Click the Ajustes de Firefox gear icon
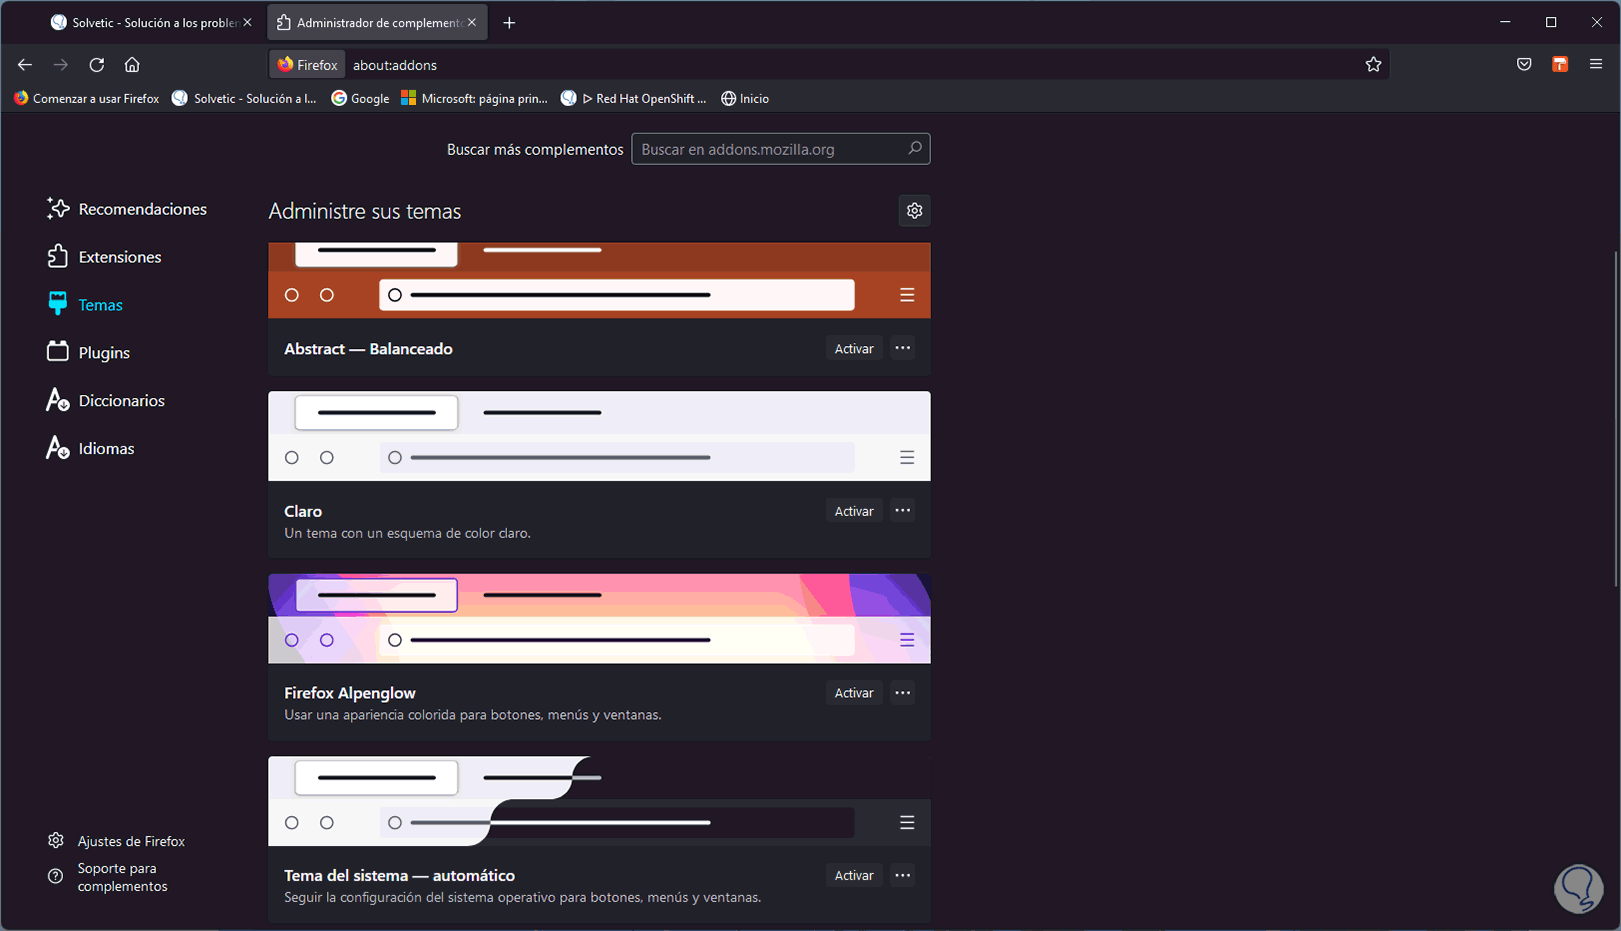 pyautogui.click(x=56, y=841)
